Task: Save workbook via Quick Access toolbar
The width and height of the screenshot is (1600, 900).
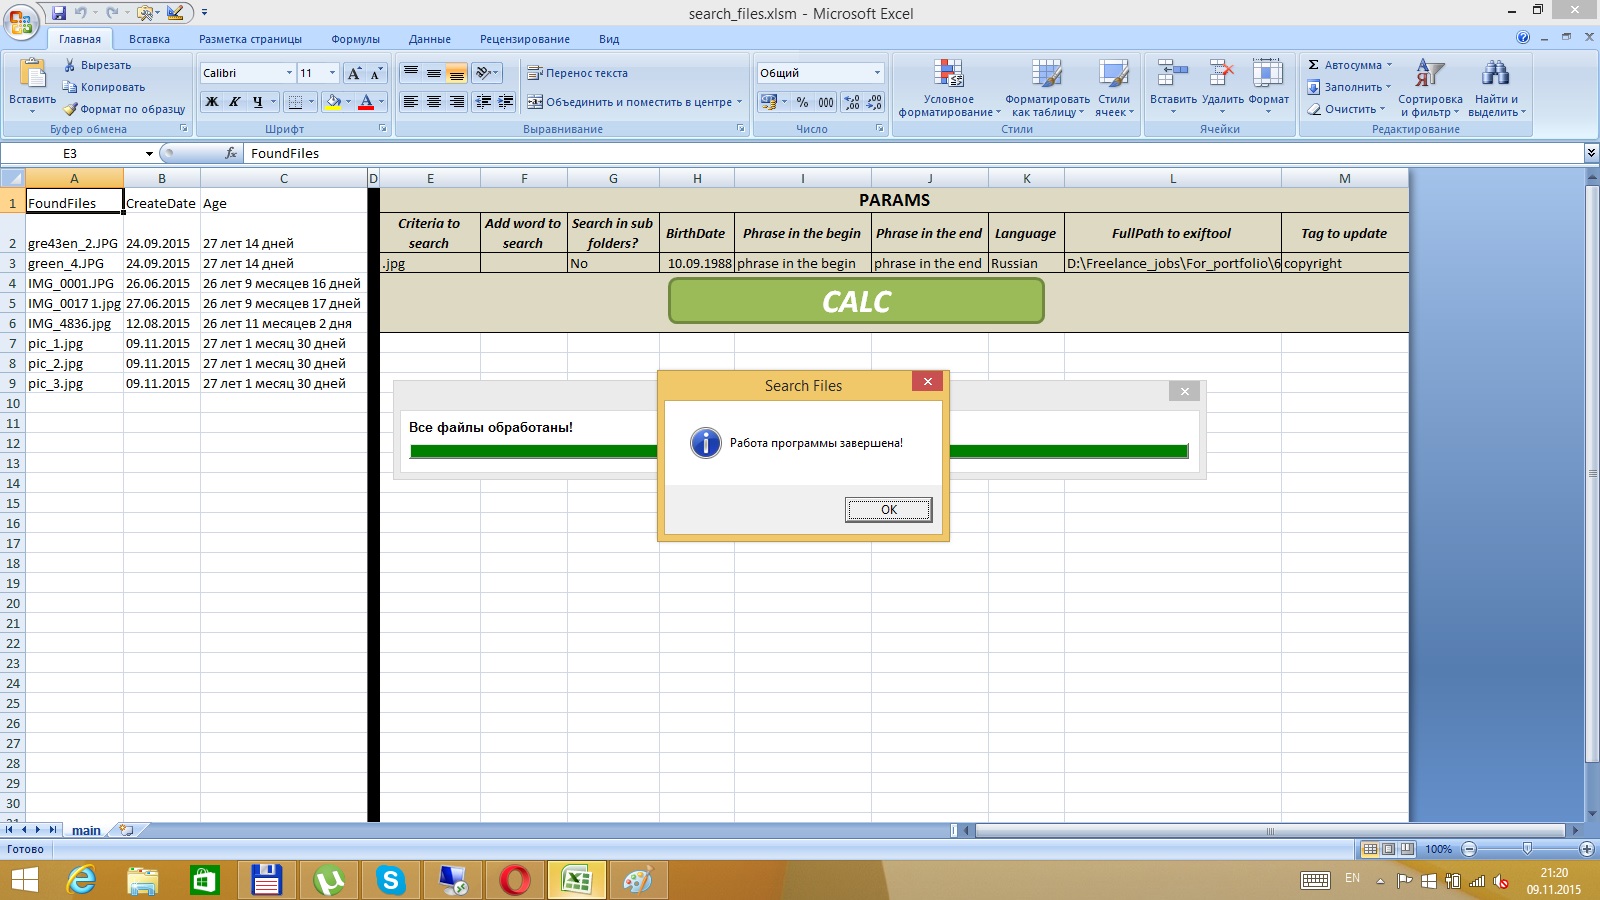Action: pyautogui.click(x=59, y=13)
